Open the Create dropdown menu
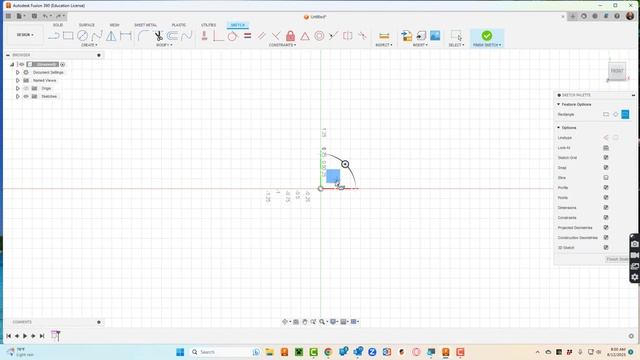 click(89, 45)
